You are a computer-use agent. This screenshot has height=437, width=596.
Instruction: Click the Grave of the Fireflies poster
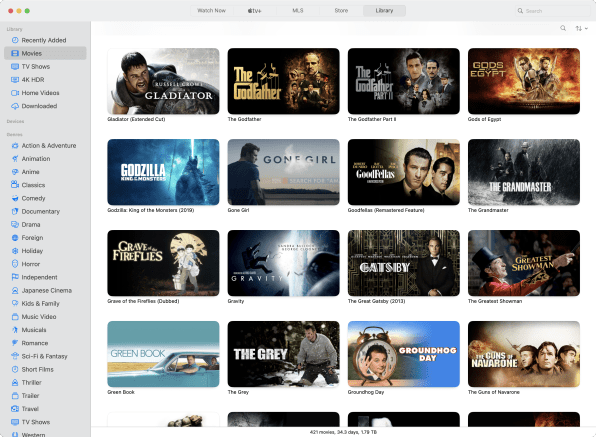coord(163,263)
